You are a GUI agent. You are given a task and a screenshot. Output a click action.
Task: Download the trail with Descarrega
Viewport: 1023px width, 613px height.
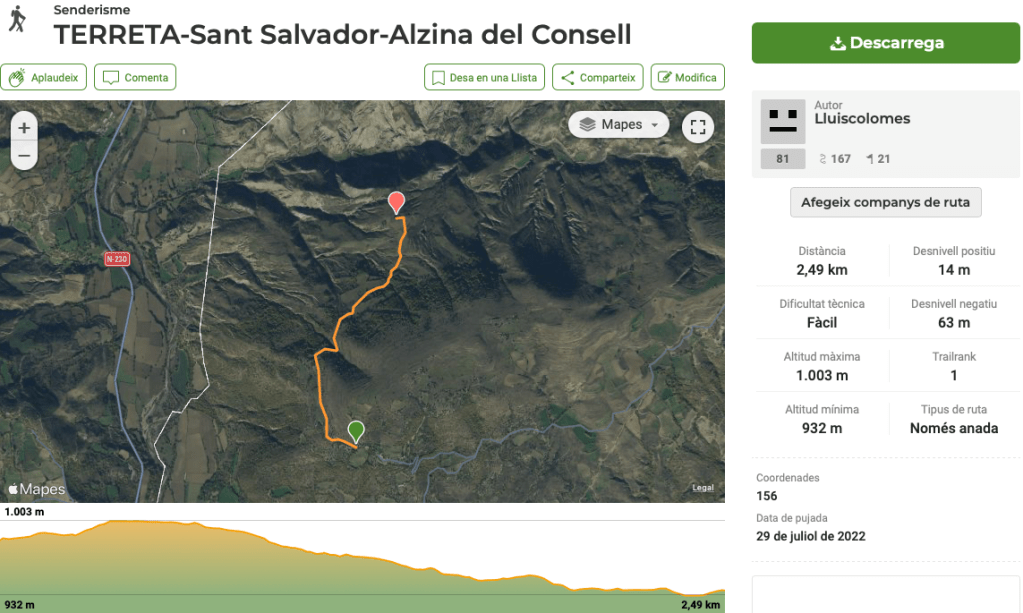coord(885,43)
